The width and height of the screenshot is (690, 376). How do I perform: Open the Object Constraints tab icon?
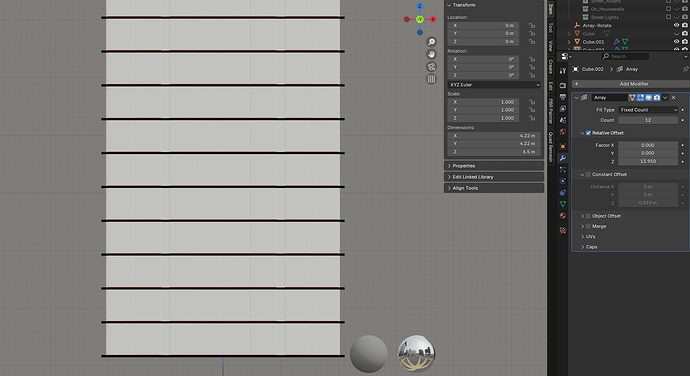click(562, 192)
